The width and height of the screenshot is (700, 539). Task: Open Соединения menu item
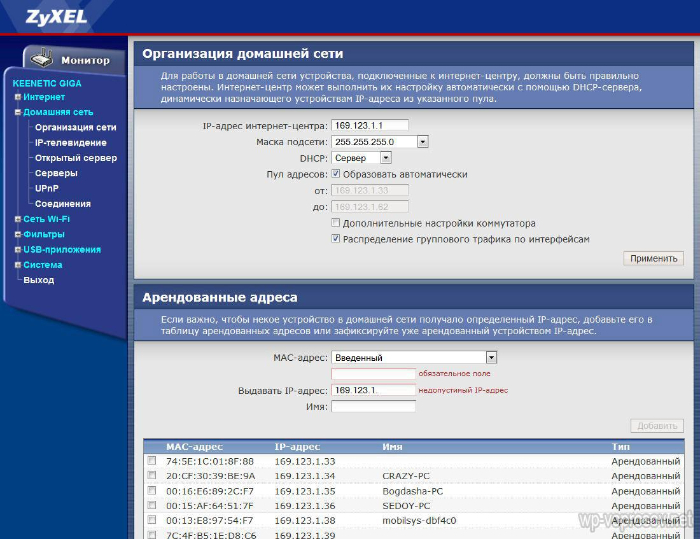pos(62,204)
